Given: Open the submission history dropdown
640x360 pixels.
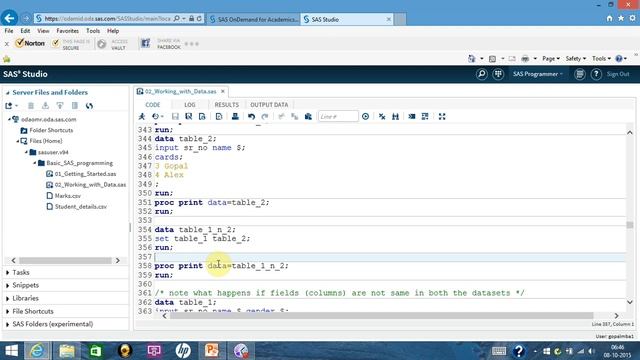Looking at the screenshot, I should pyautogui.click(x=158, y=117).
